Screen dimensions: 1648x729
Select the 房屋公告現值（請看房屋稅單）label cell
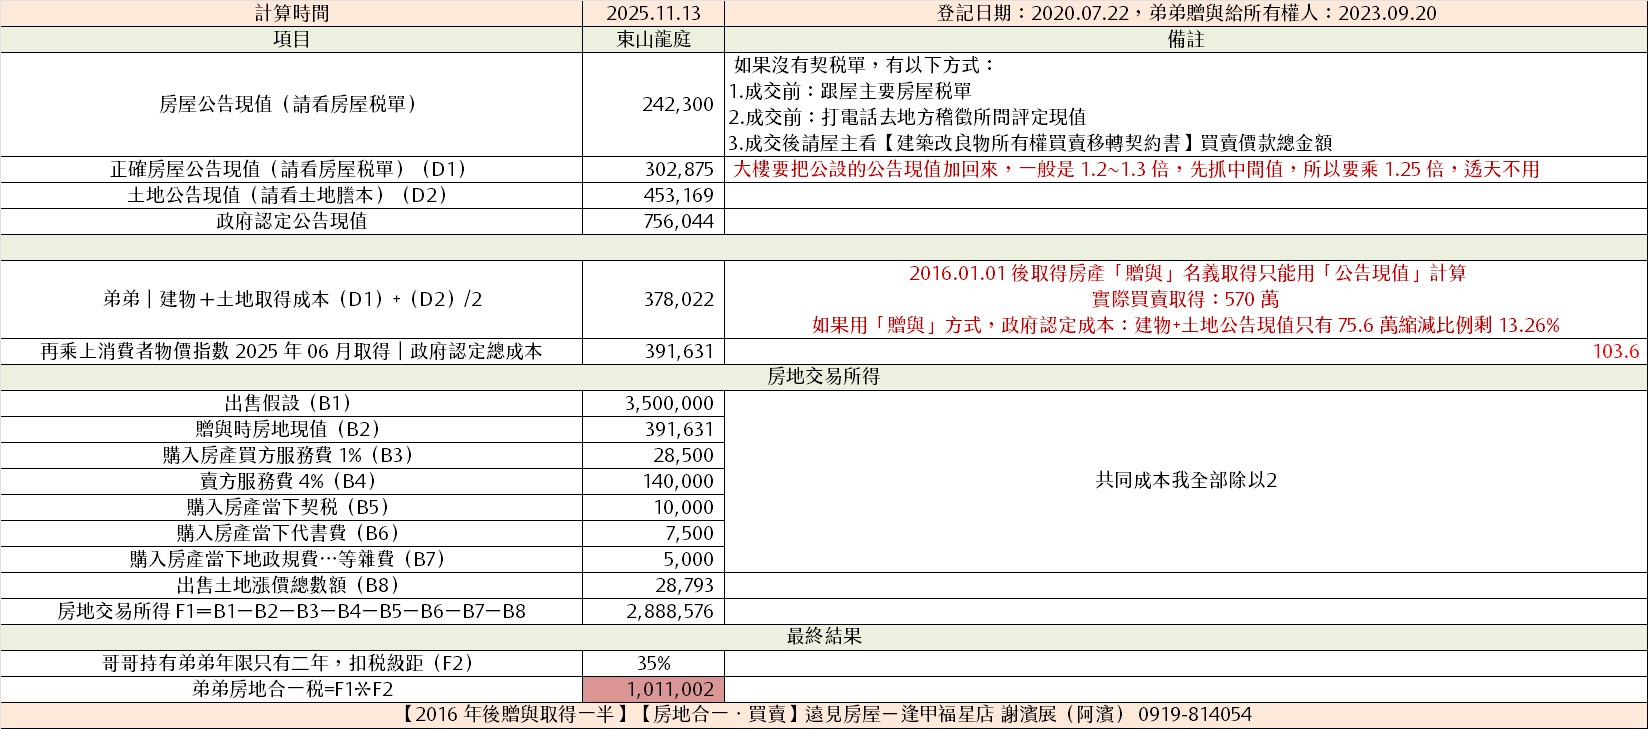point(291,104)
